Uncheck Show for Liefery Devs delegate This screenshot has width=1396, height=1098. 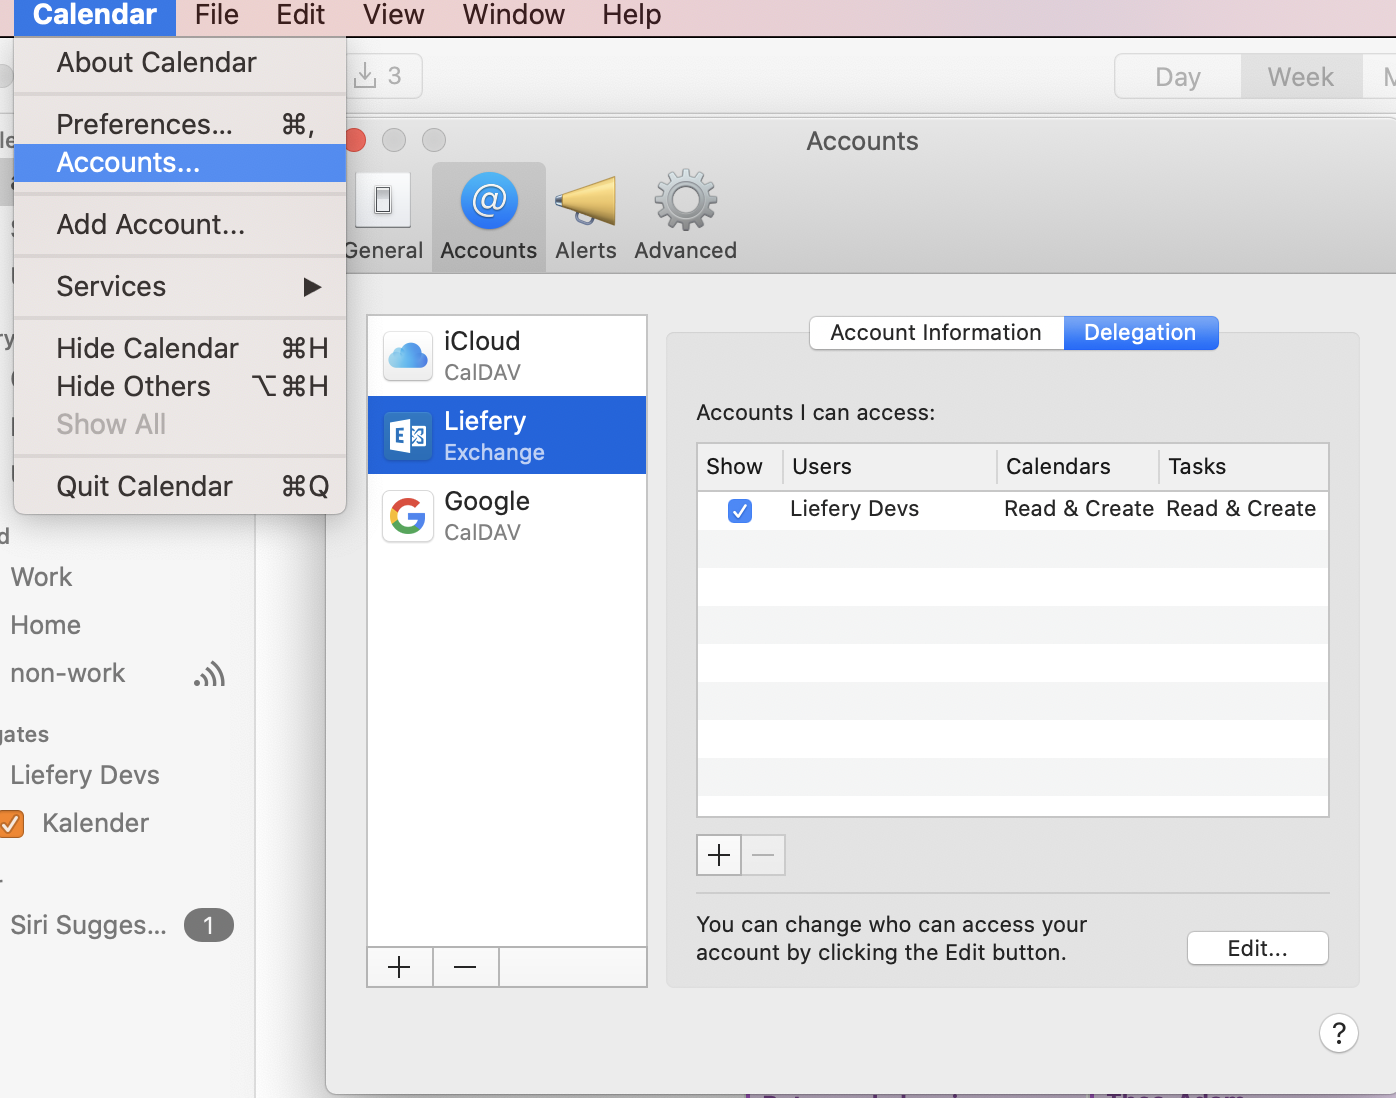[740, 511]
